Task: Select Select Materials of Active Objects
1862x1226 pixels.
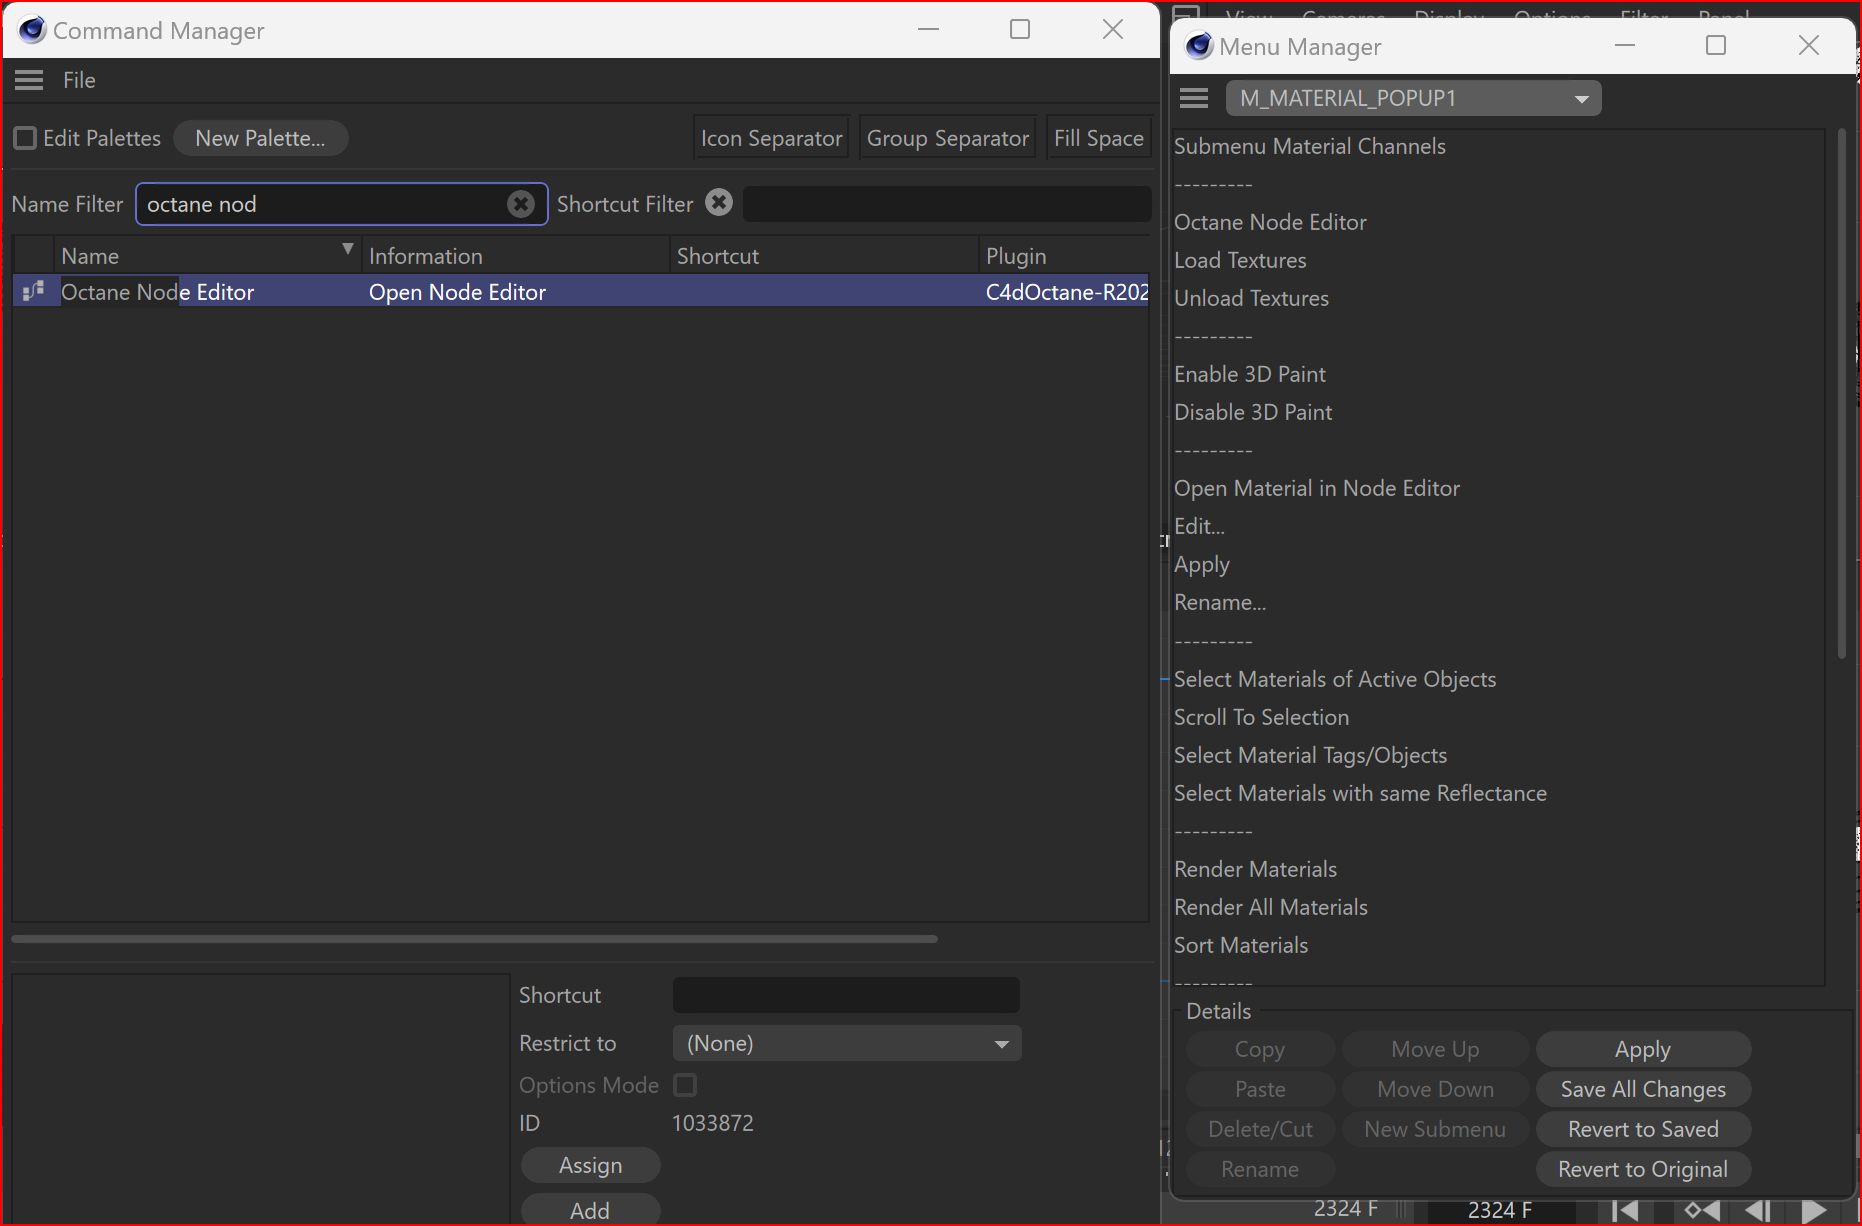Action: coord(1335,679)
